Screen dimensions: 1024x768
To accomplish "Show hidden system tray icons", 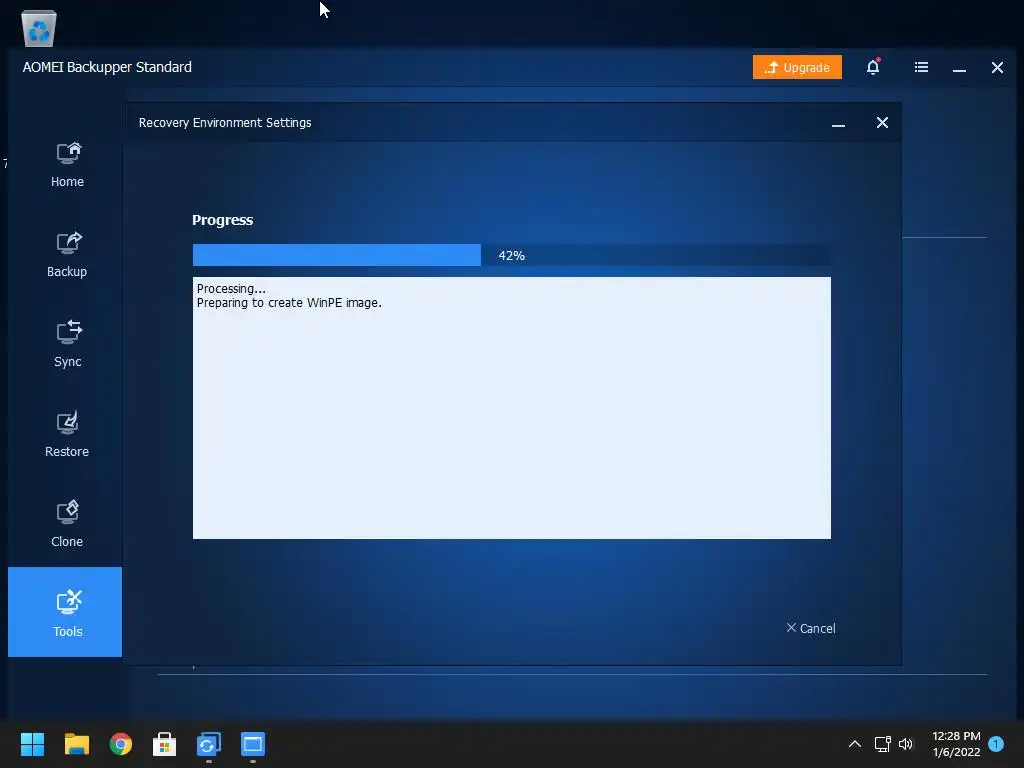I will click(x=855, y=744).
